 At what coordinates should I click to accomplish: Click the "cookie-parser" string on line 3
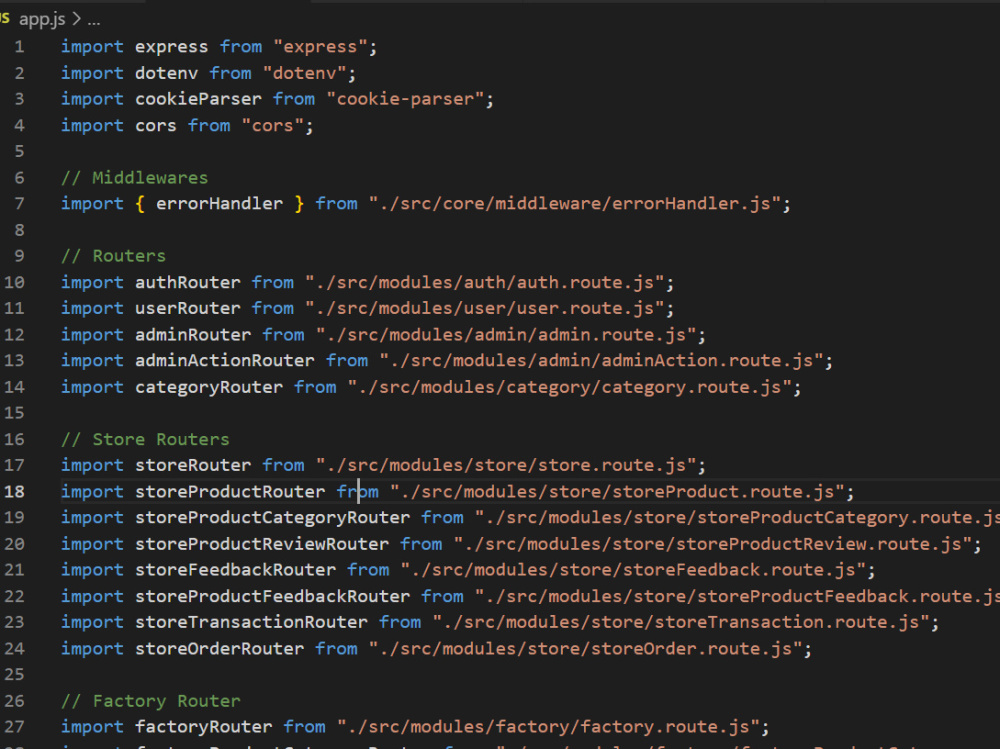pyautogui.click(x=405, y=99)
